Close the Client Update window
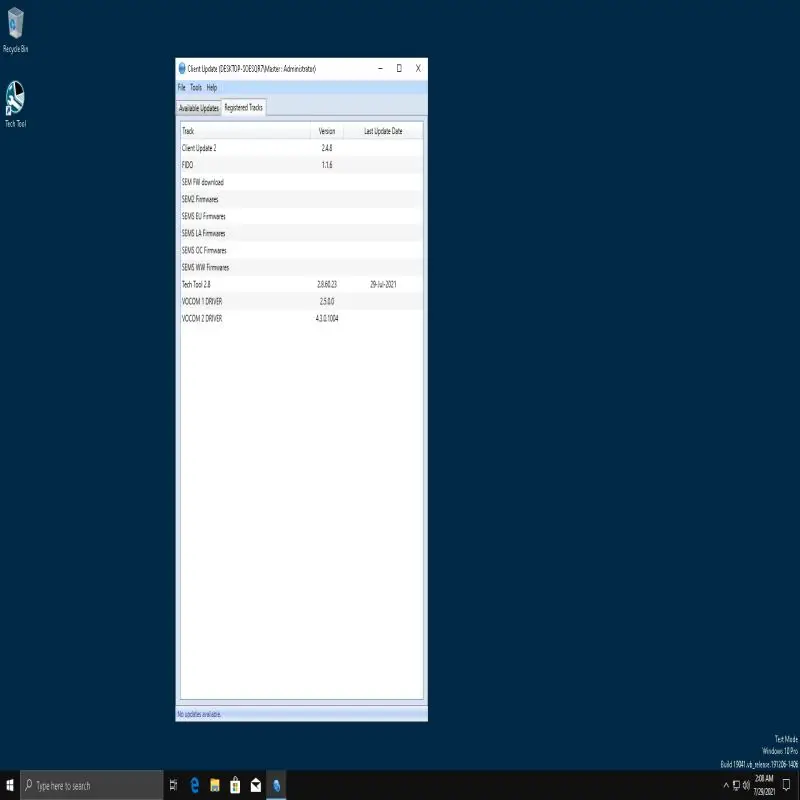Image resolution: width=800 pixels, height=800 pixels. click(x=418, y=68)
